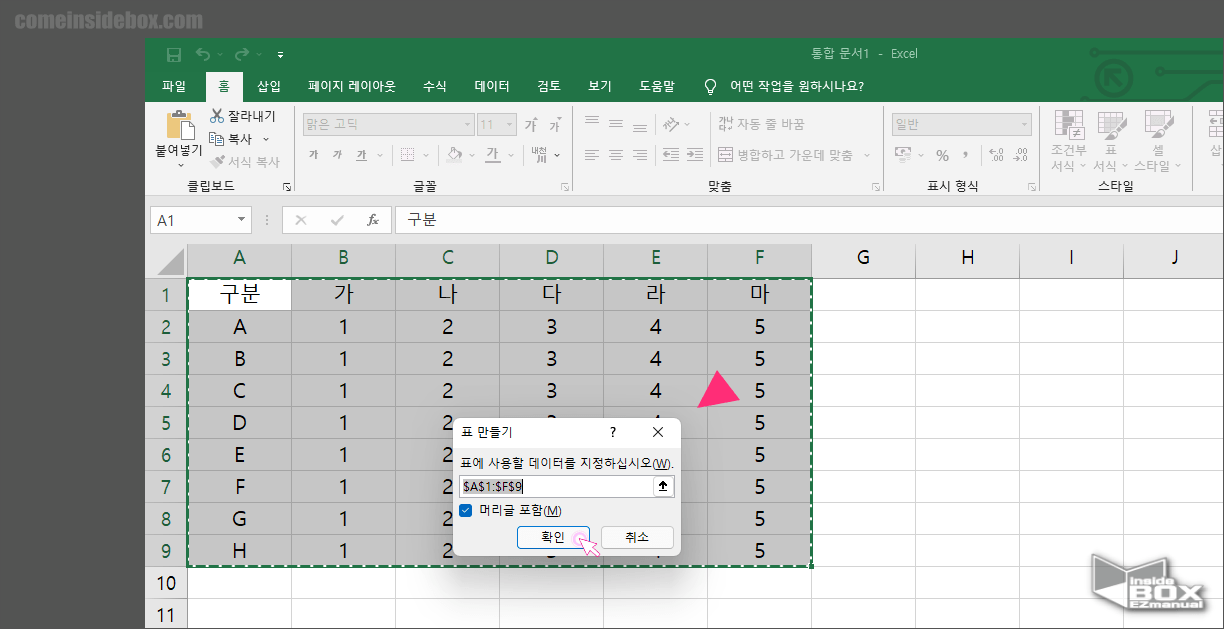Open the Customize Quick Access Toolbar dropdown
Viewport: 1224px width, 629px height.
(281, 55)
